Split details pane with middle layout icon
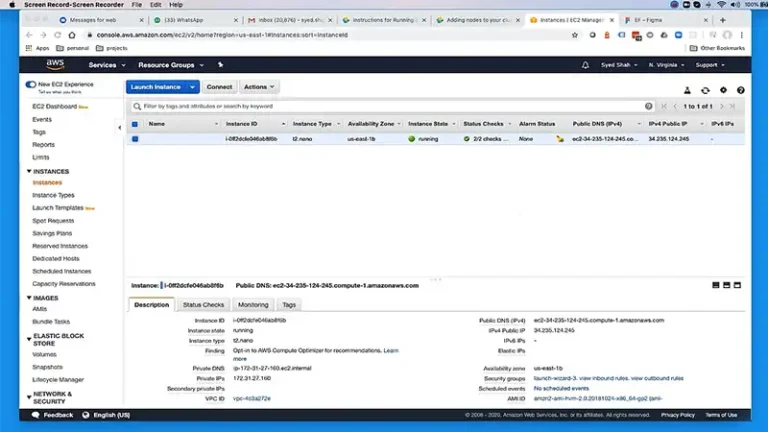The height and width of the screenshot is (432, 768). (x=726, y=285)
